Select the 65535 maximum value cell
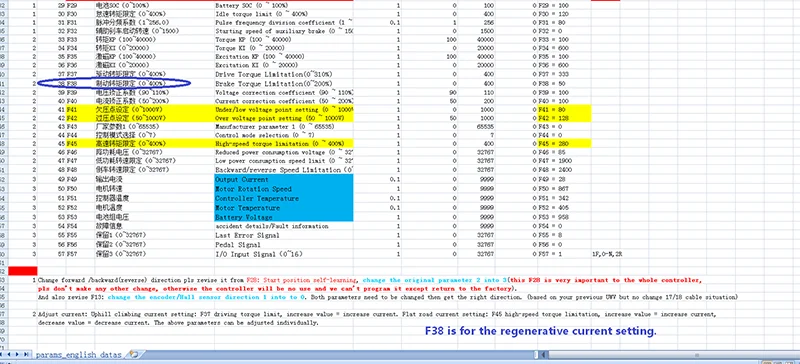The height and width of the screenshot is (364, 800). click(x=477, y=127)
